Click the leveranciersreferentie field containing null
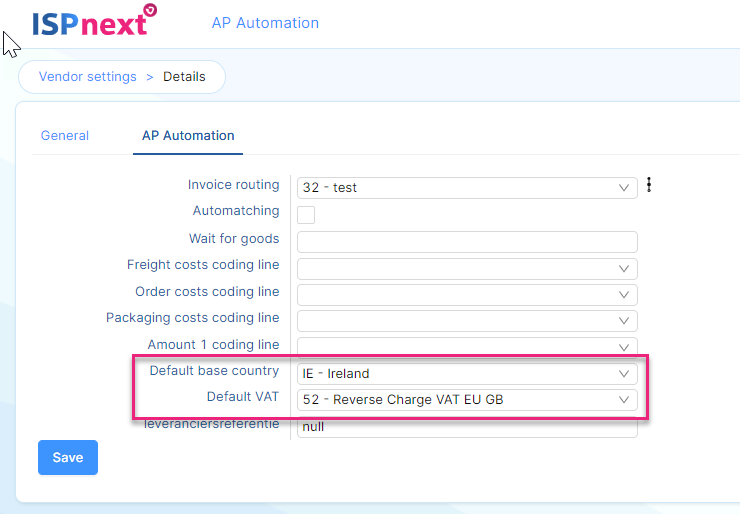 pyautogui.click(x=467, y=427)
